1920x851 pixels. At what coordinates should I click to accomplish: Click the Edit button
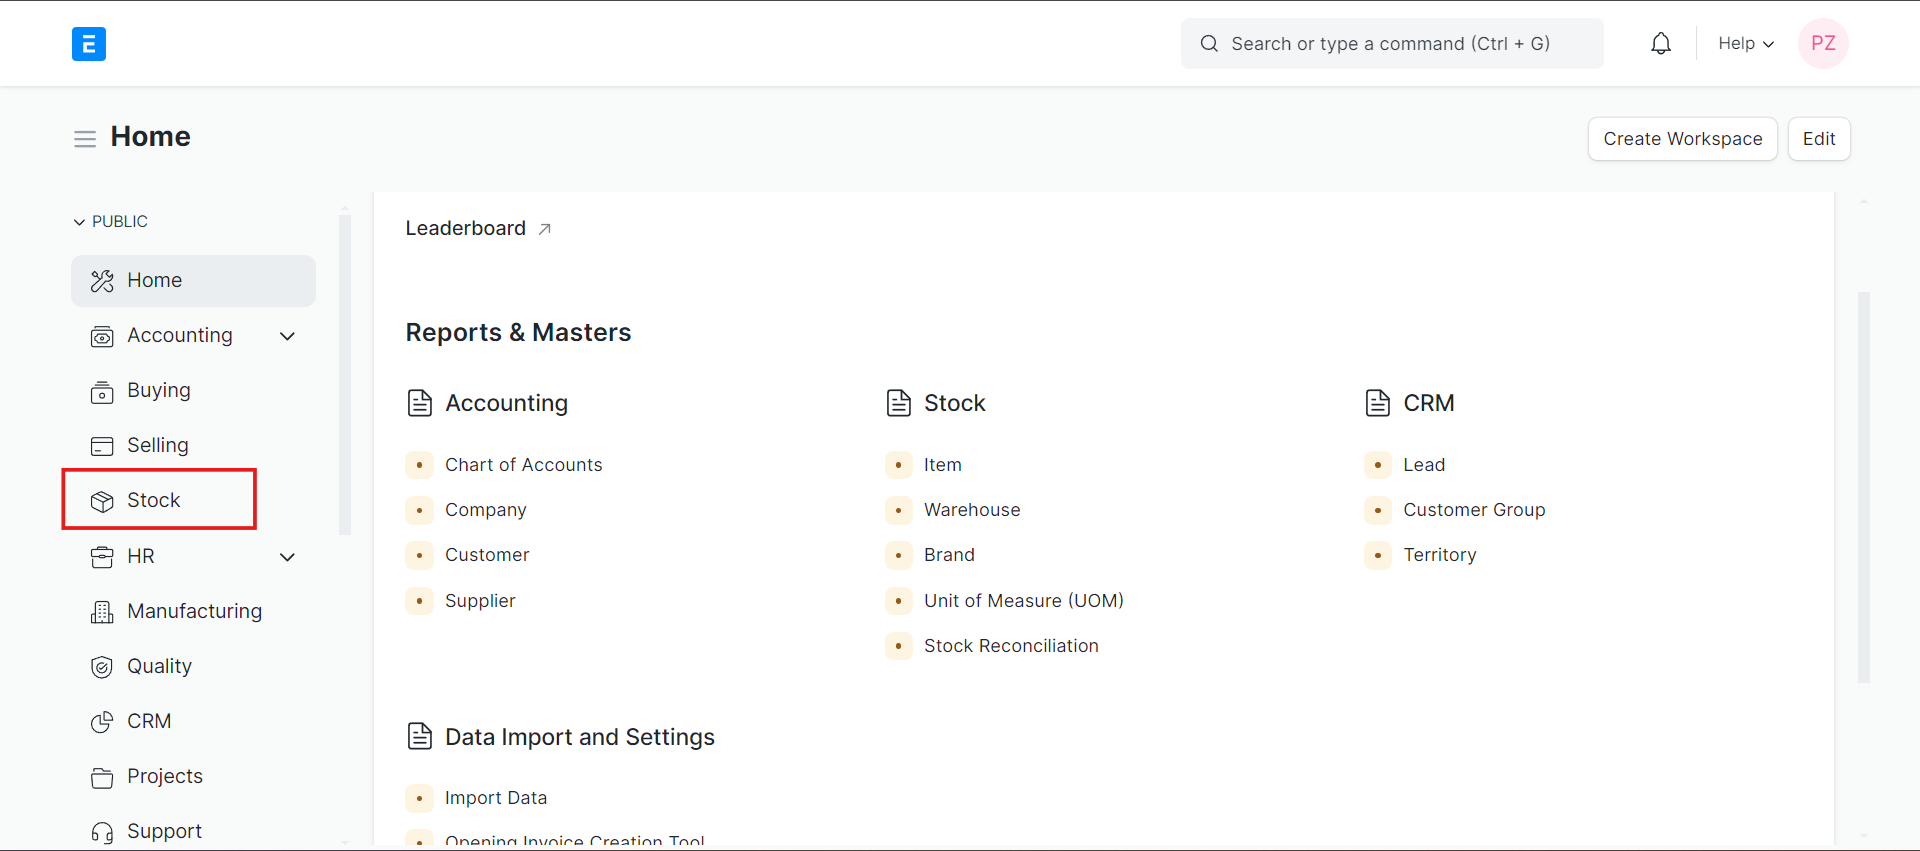tap(1819, 139)
